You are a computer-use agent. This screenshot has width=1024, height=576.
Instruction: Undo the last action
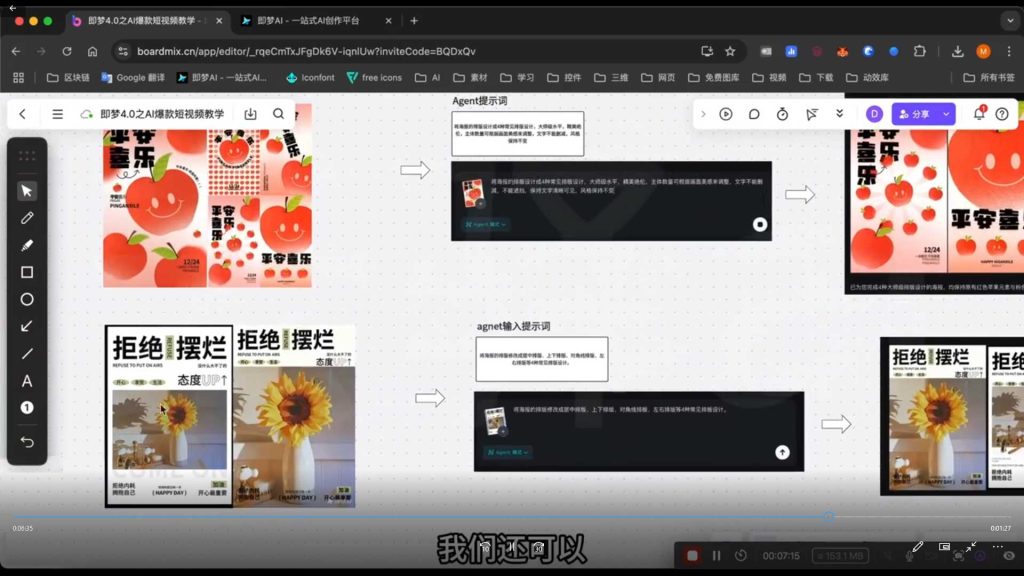point(27,441)
